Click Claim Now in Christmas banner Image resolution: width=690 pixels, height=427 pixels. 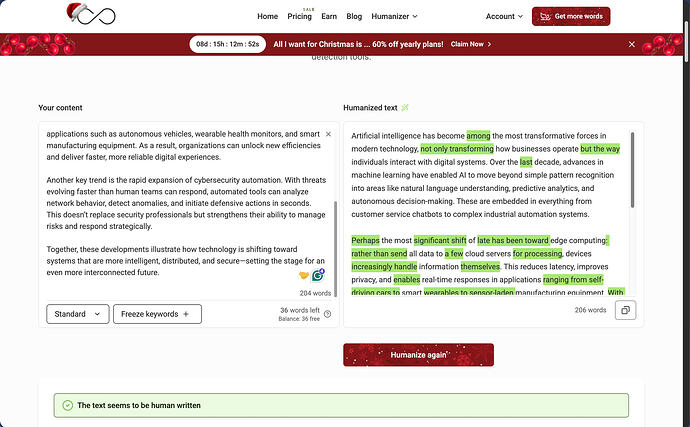[x=470, y=44]
